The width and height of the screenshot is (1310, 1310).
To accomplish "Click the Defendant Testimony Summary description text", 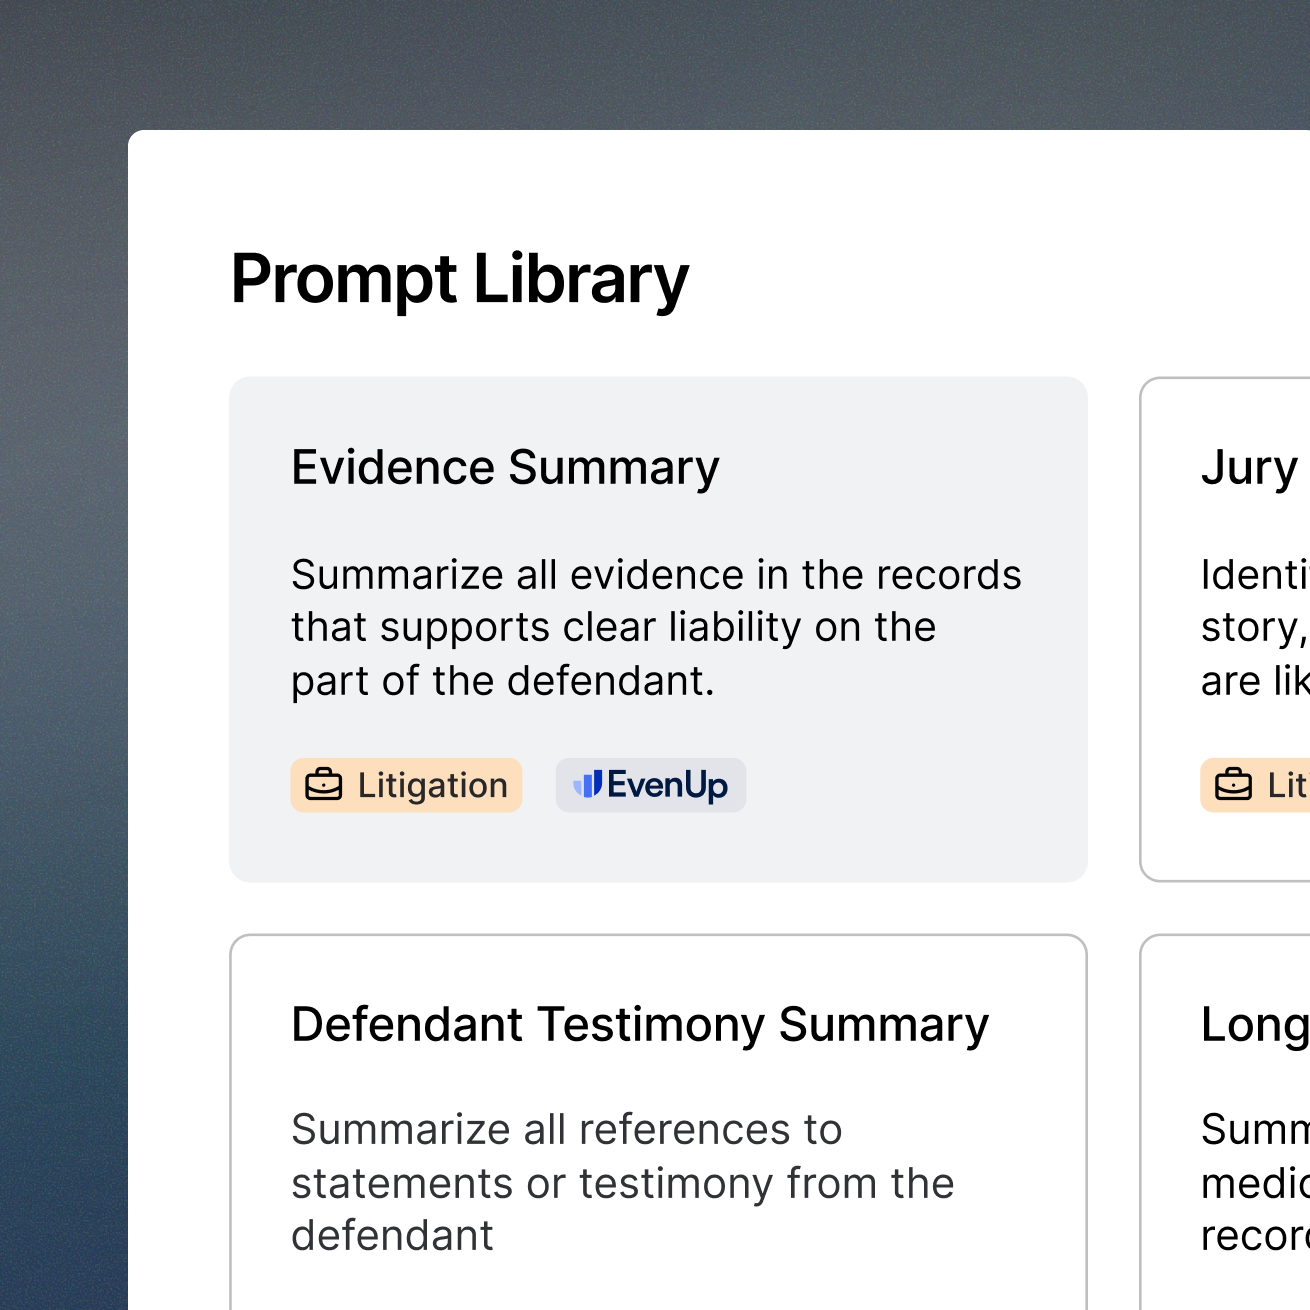I will point(622,1183).
